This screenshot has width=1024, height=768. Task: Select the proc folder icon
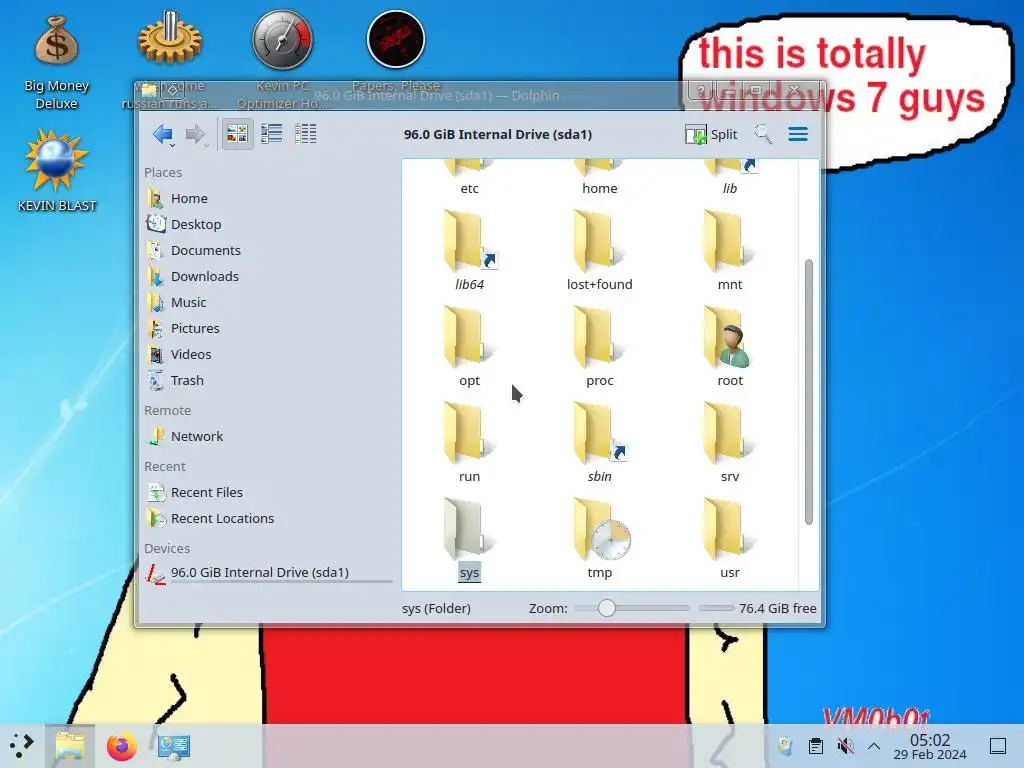599,337
